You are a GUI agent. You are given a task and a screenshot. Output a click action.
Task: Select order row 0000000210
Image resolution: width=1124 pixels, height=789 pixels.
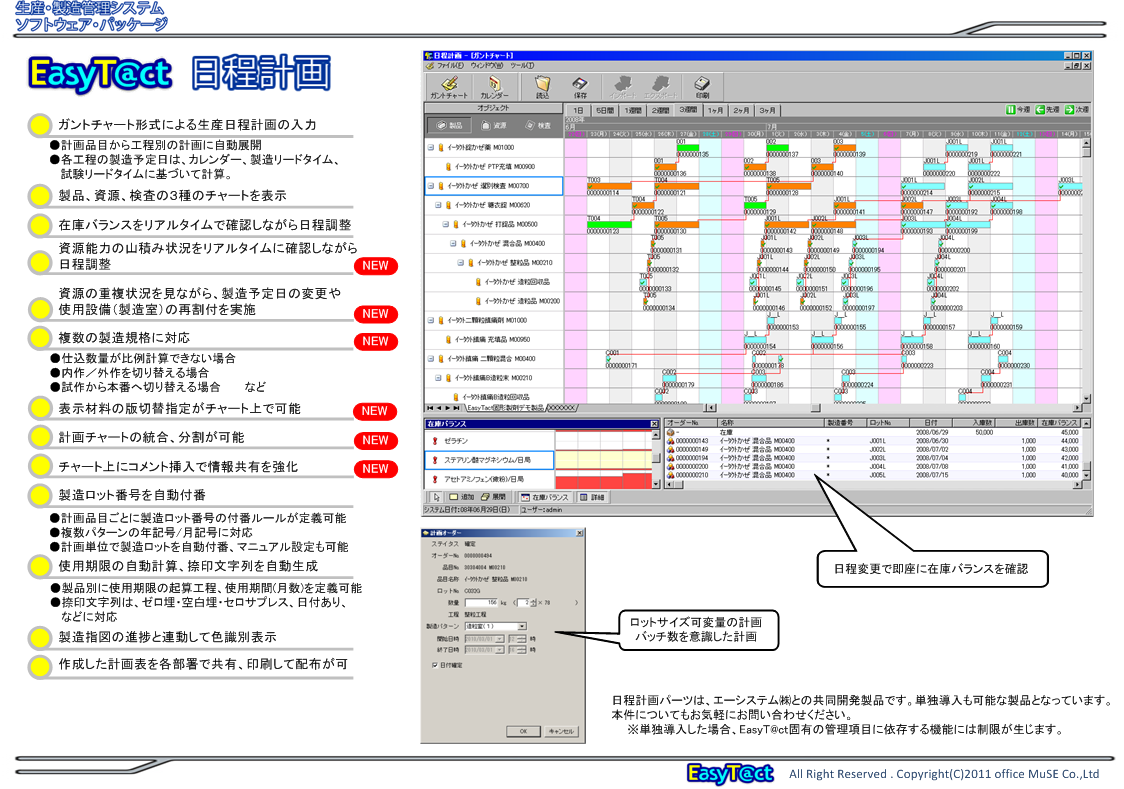(x=873, y=475)
